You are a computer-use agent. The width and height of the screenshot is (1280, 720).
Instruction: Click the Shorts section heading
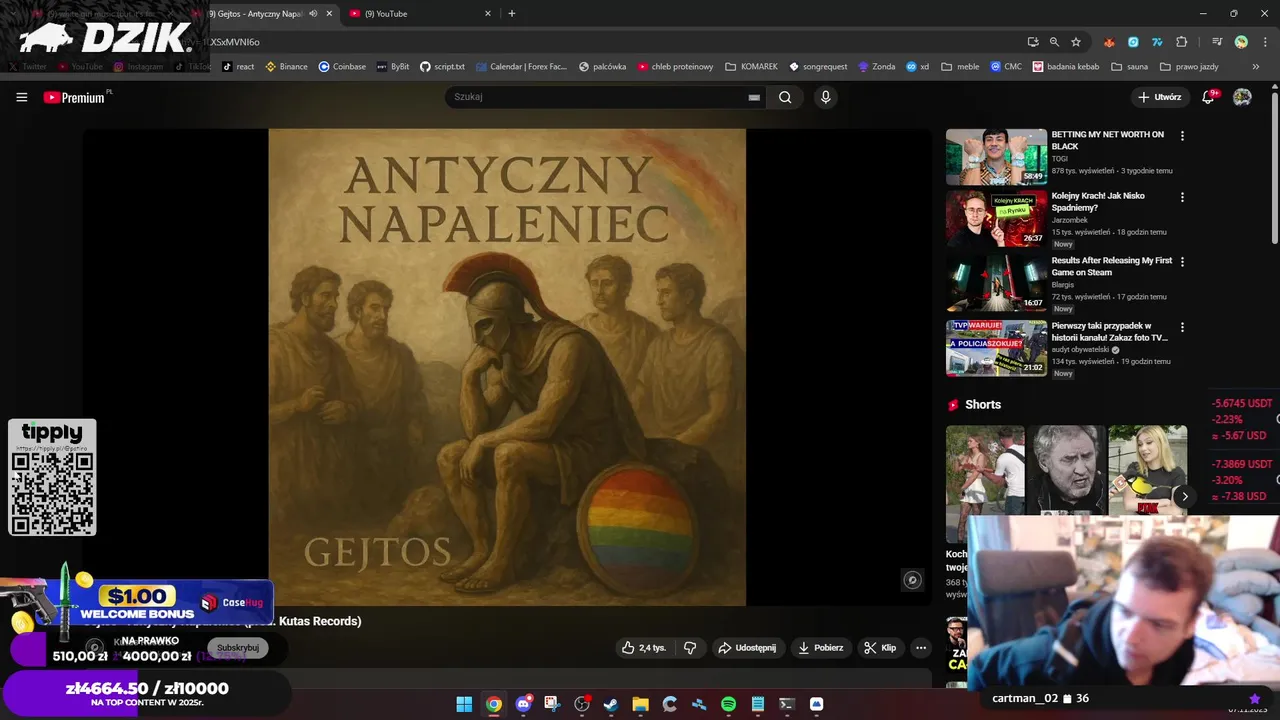[983, 405]
